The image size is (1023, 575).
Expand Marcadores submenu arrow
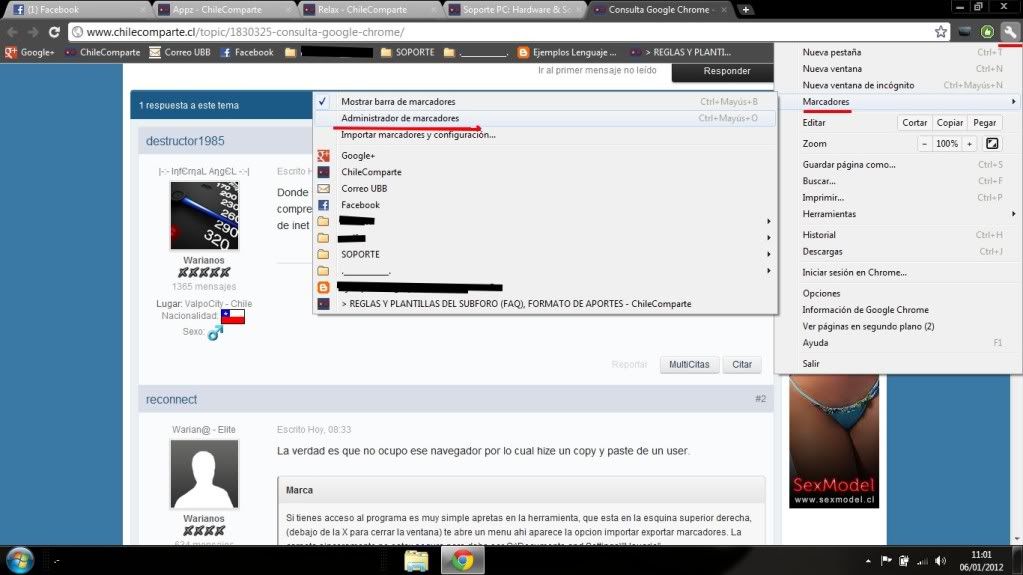[x=1013, y=101]
